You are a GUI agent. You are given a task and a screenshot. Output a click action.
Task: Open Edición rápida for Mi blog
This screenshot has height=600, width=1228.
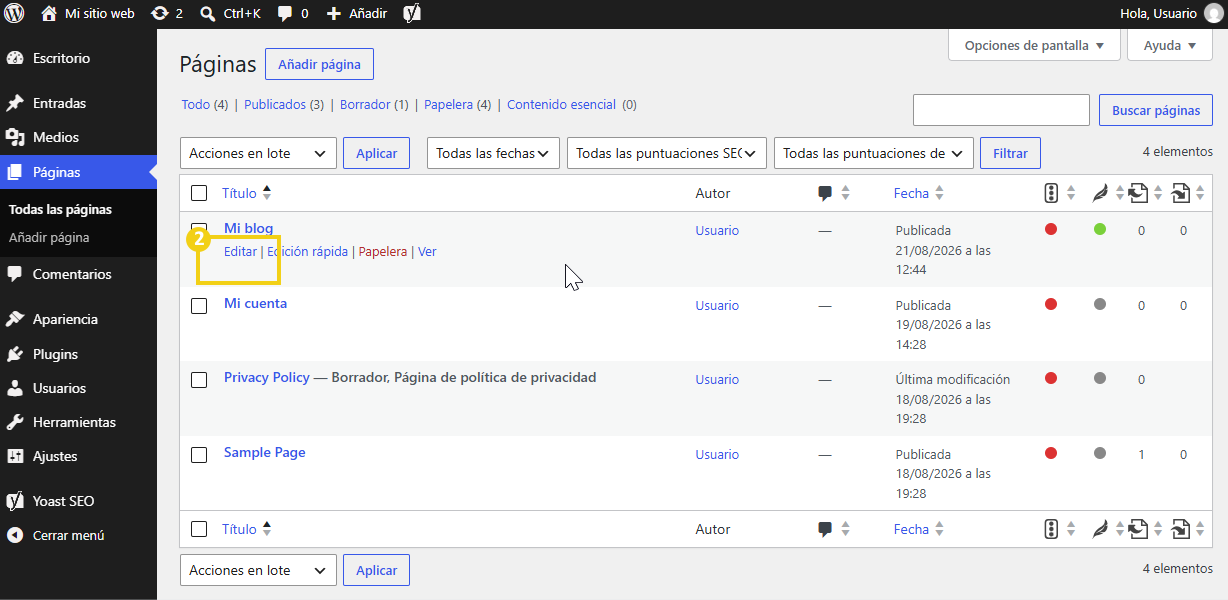pos(307,252)
